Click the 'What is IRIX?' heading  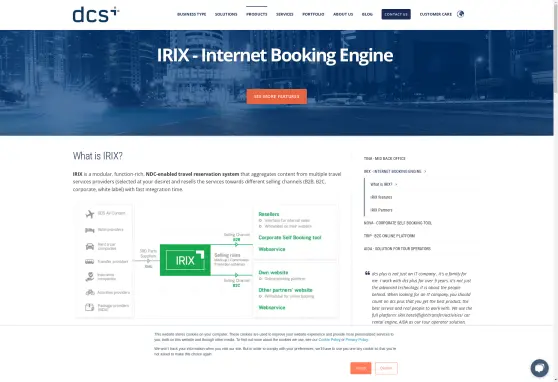point(98,156)
